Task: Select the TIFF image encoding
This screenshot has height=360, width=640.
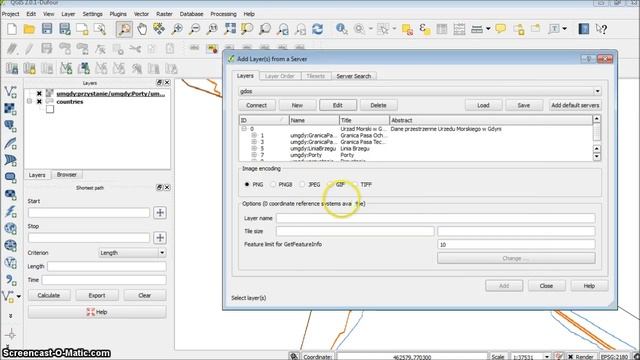Action: 355,184
